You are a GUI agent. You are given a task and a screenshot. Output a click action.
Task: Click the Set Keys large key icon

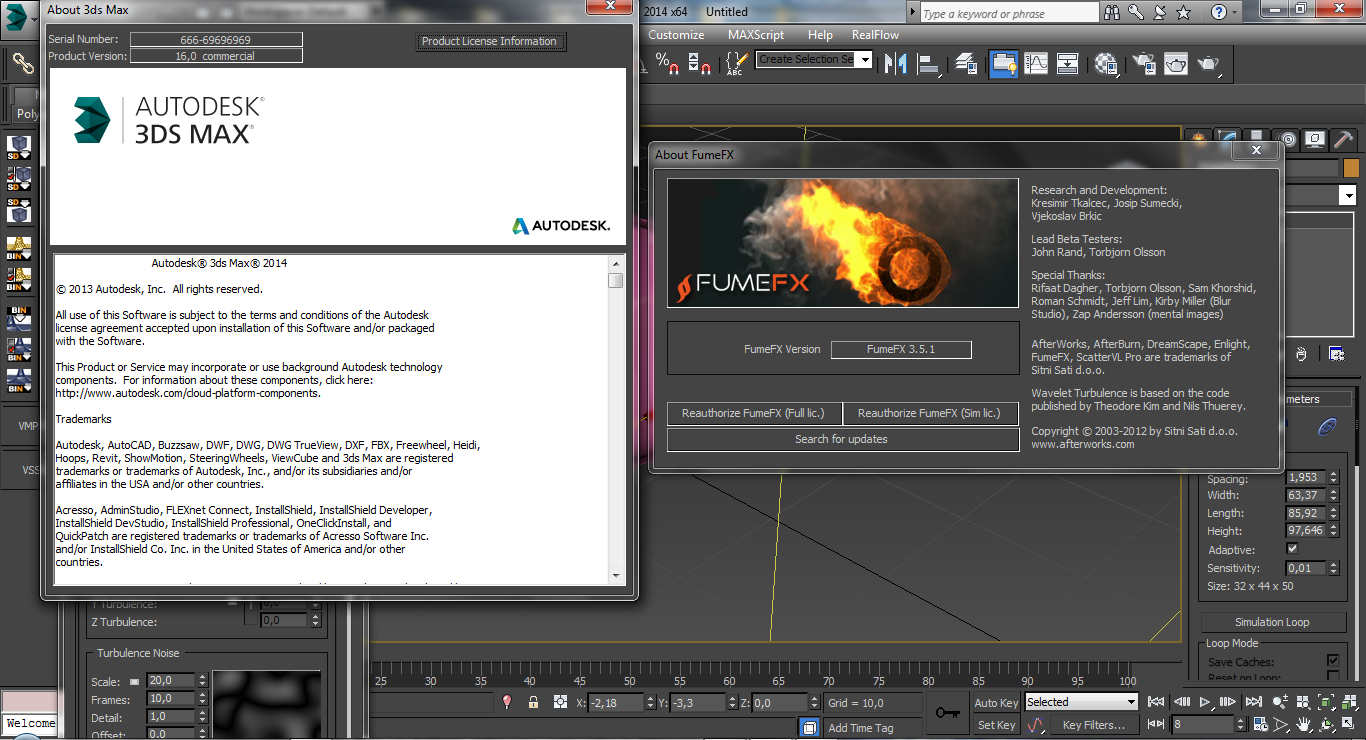pyautogui.click(x=946, y=713)
